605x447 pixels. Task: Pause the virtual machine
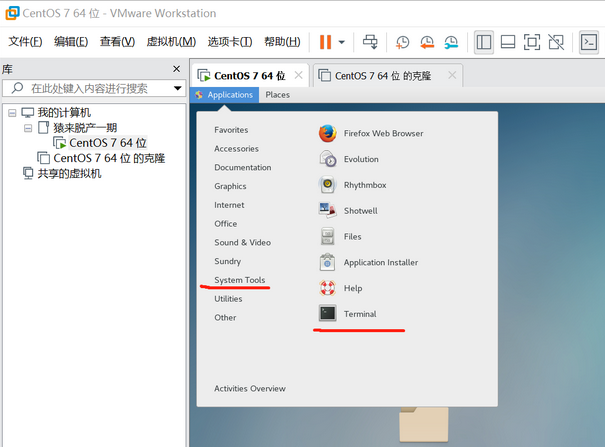[x=325, y=42]
